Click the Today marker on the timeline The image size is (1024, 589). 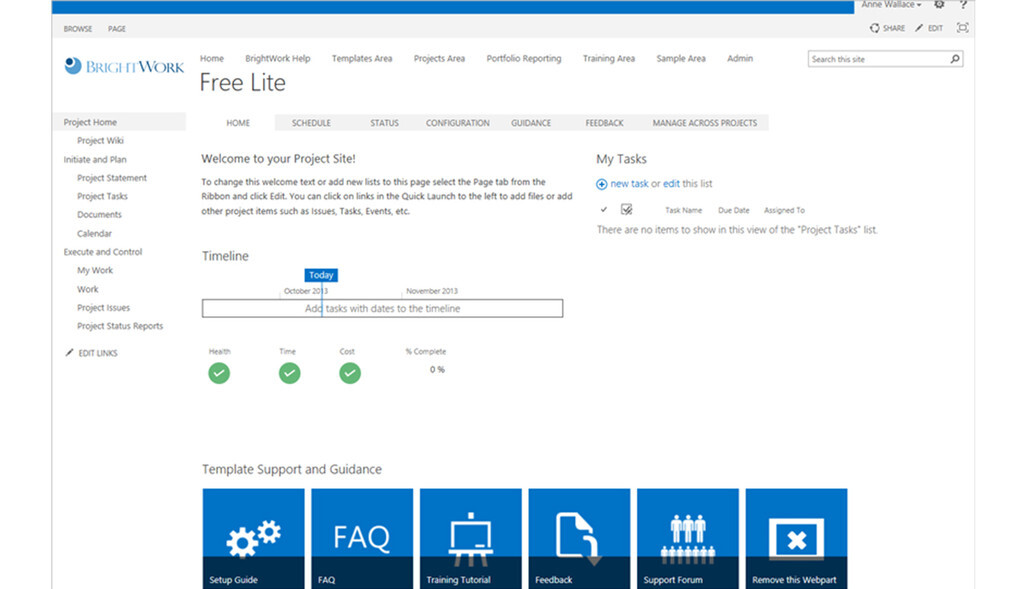(321, 274)
